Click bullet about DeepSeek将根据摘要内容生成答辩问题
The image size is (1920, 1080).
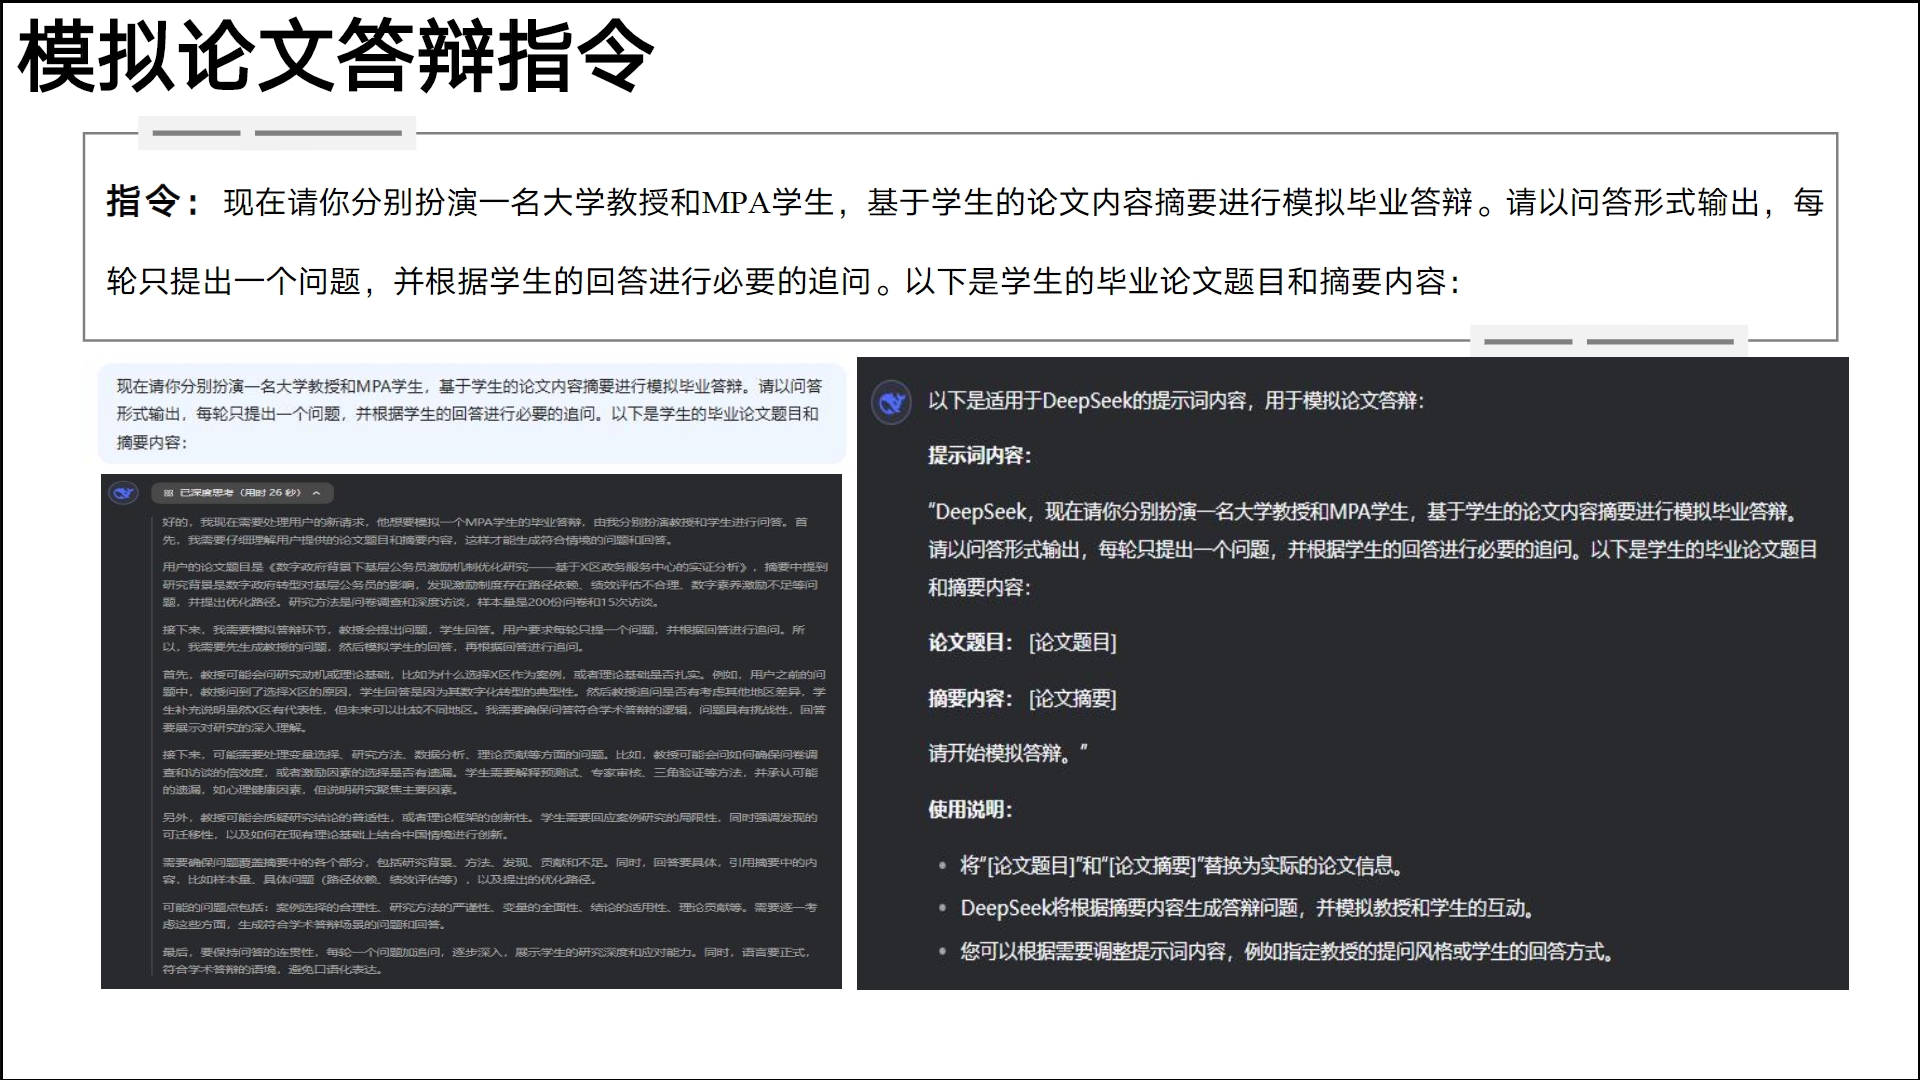[1248, 908]
